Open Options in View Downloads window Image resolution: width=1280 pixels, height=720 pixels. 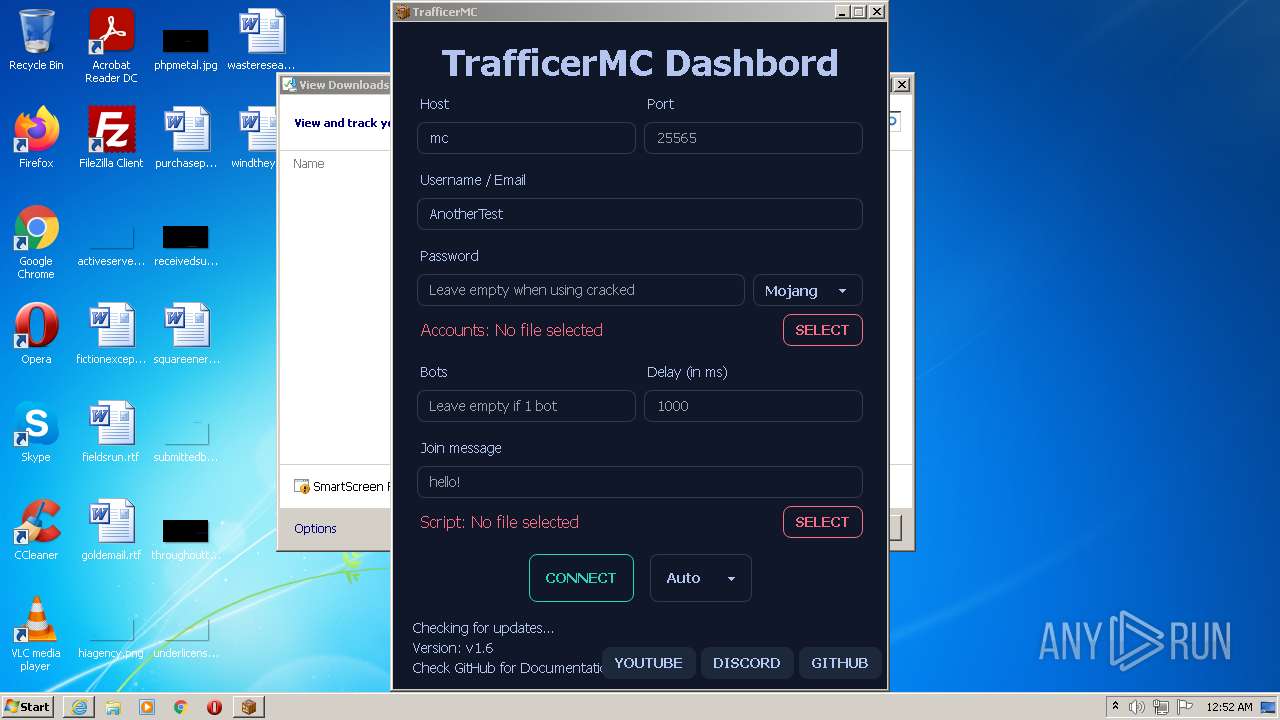[315, 528]
